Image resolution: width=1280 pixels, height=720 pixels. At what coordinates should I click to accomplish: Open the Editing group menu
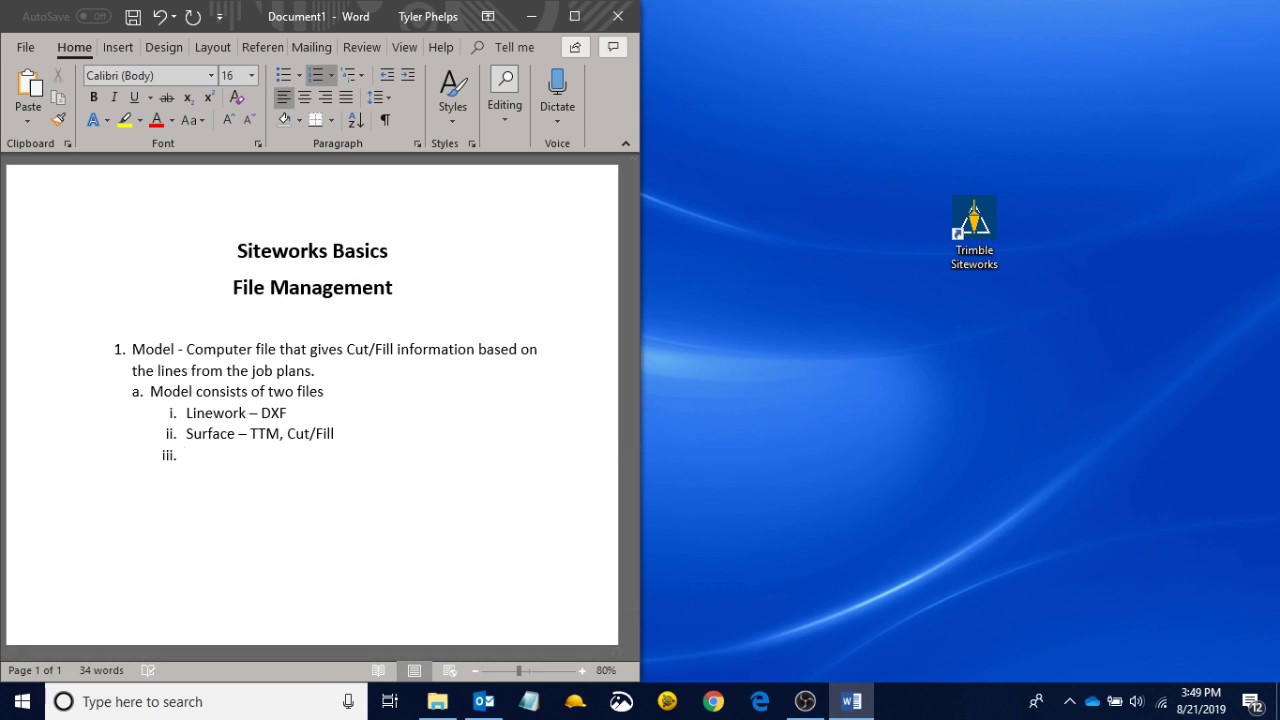click(x=504, y=95)
